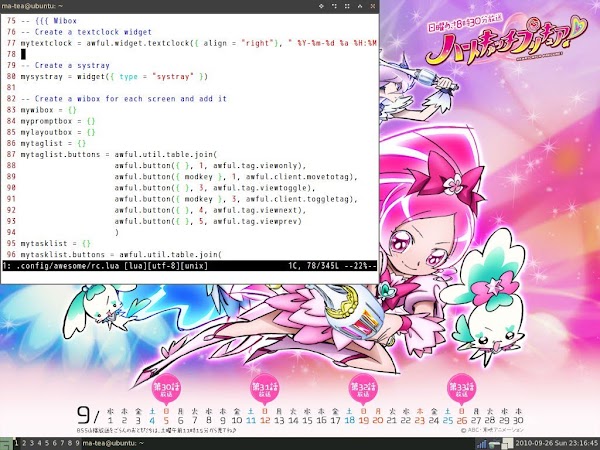The image size is (600, 450).
Task: Click the terminal title 'ma-tea@ubuntu: ~' in the titlebar
Action: [x=32, y=6]
